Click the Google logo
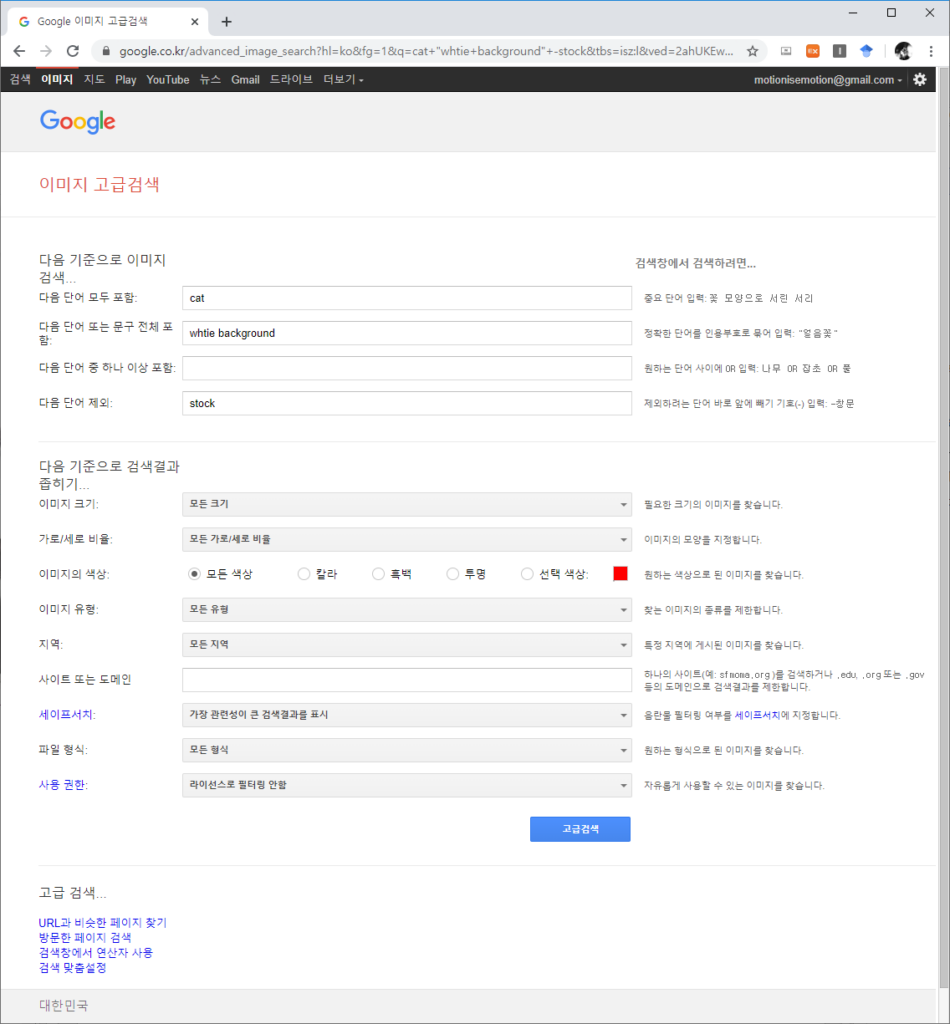This screenshot has width=950, height=1024. (78, 122)
